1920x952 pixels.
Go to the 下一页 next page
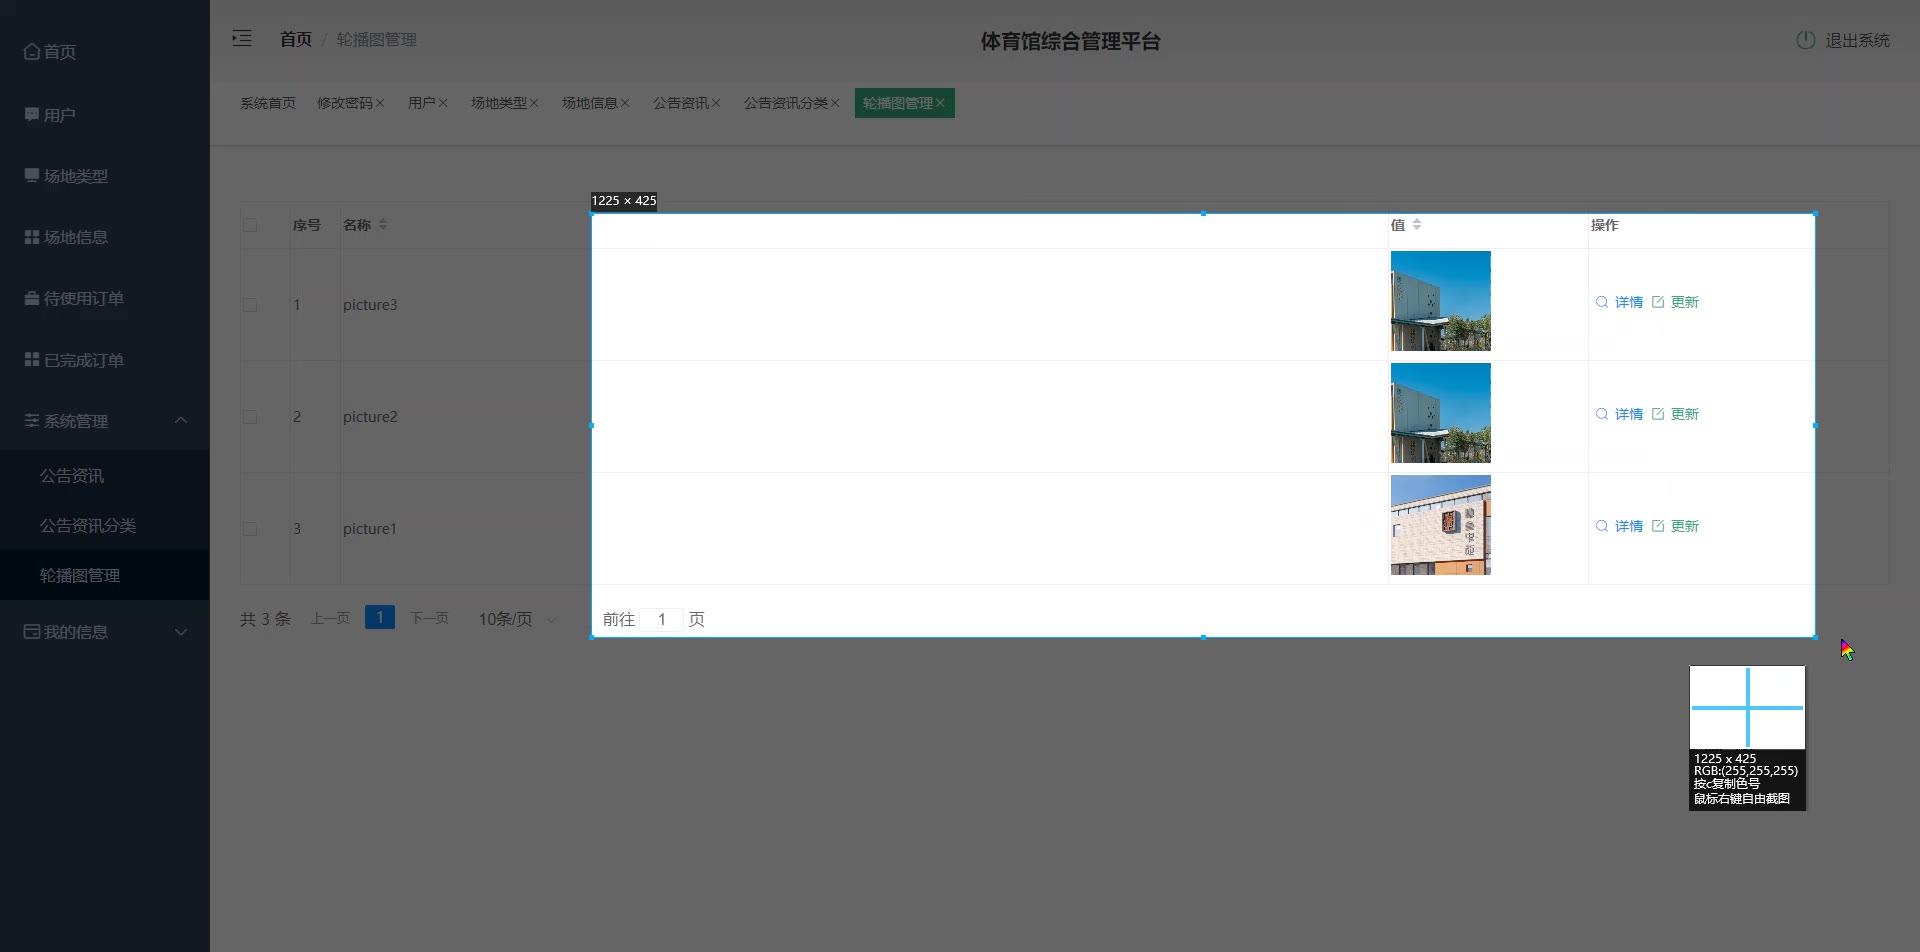tap(430, 619)
